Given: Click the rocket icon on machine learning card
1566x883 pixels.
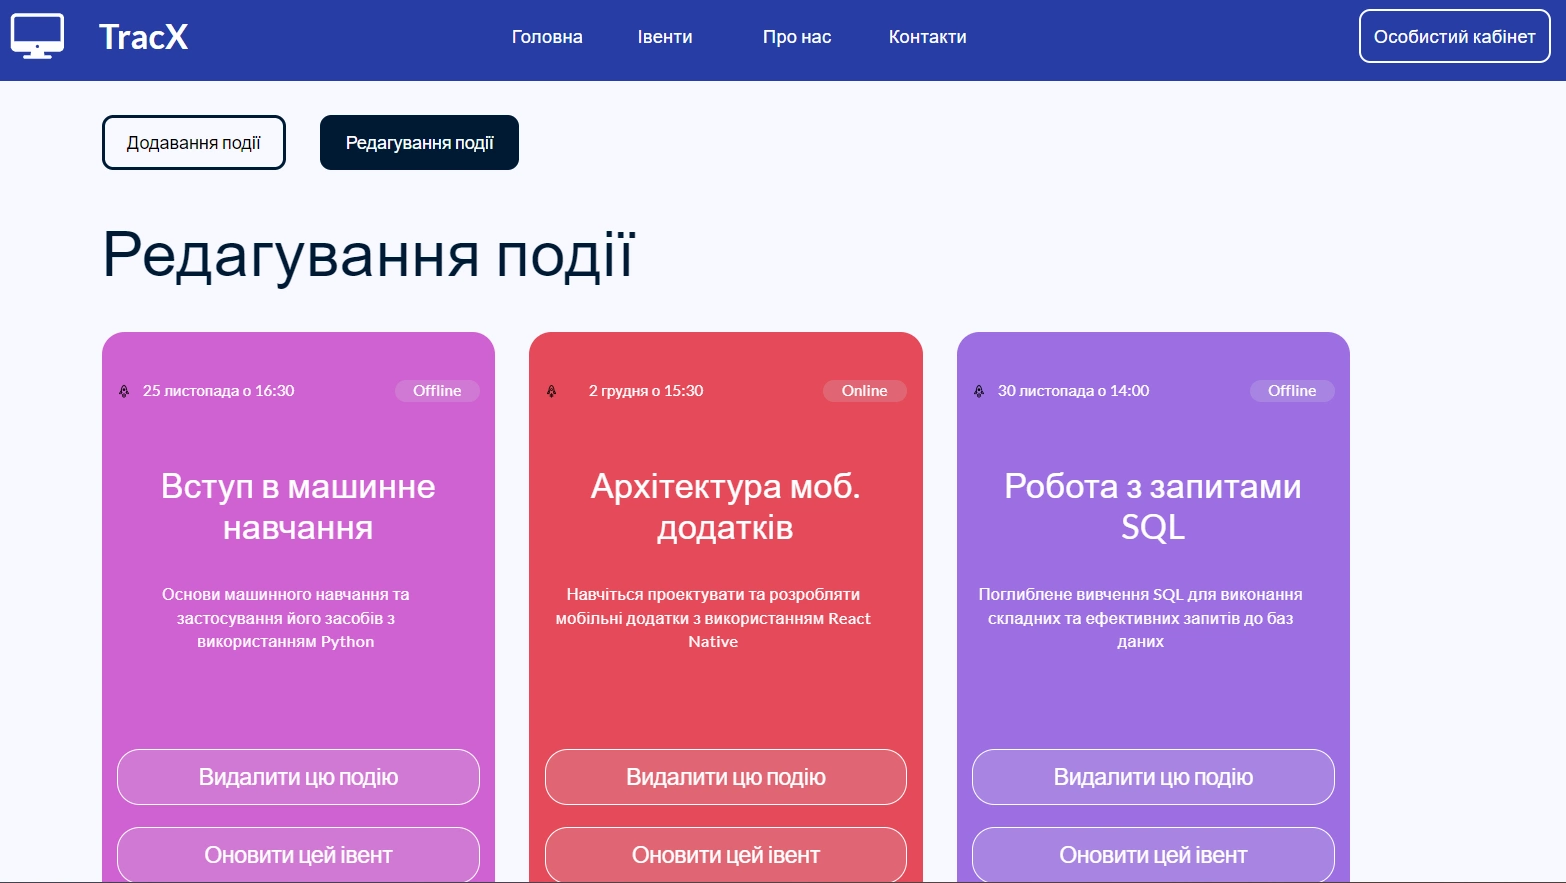Looking at the screenshot, I should pos(124,392).
